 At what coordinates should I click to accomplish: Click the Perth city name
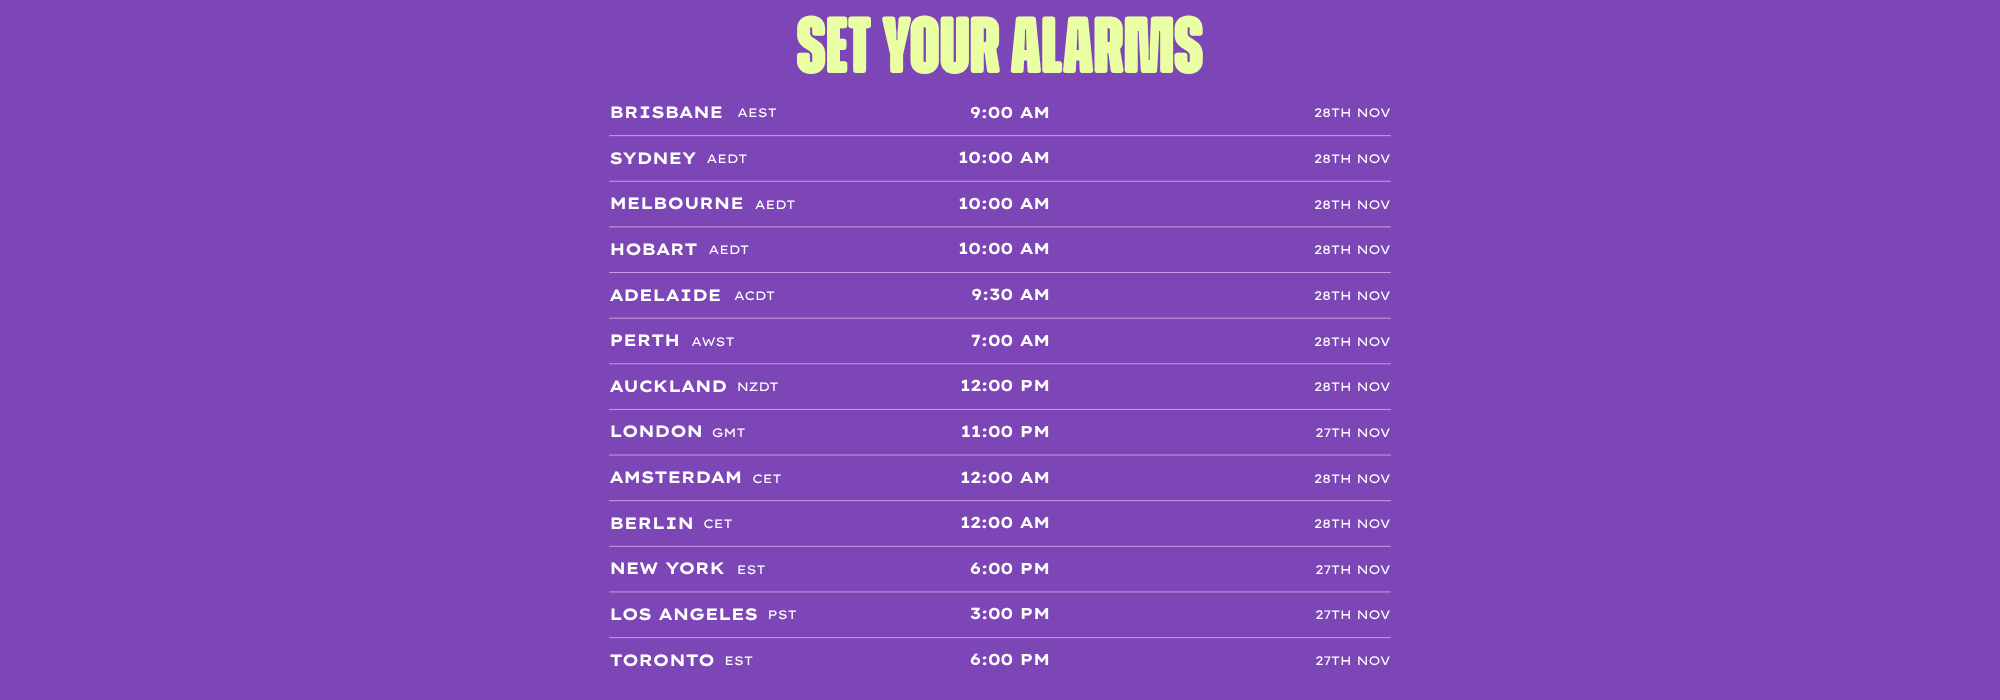click(644, 341)
